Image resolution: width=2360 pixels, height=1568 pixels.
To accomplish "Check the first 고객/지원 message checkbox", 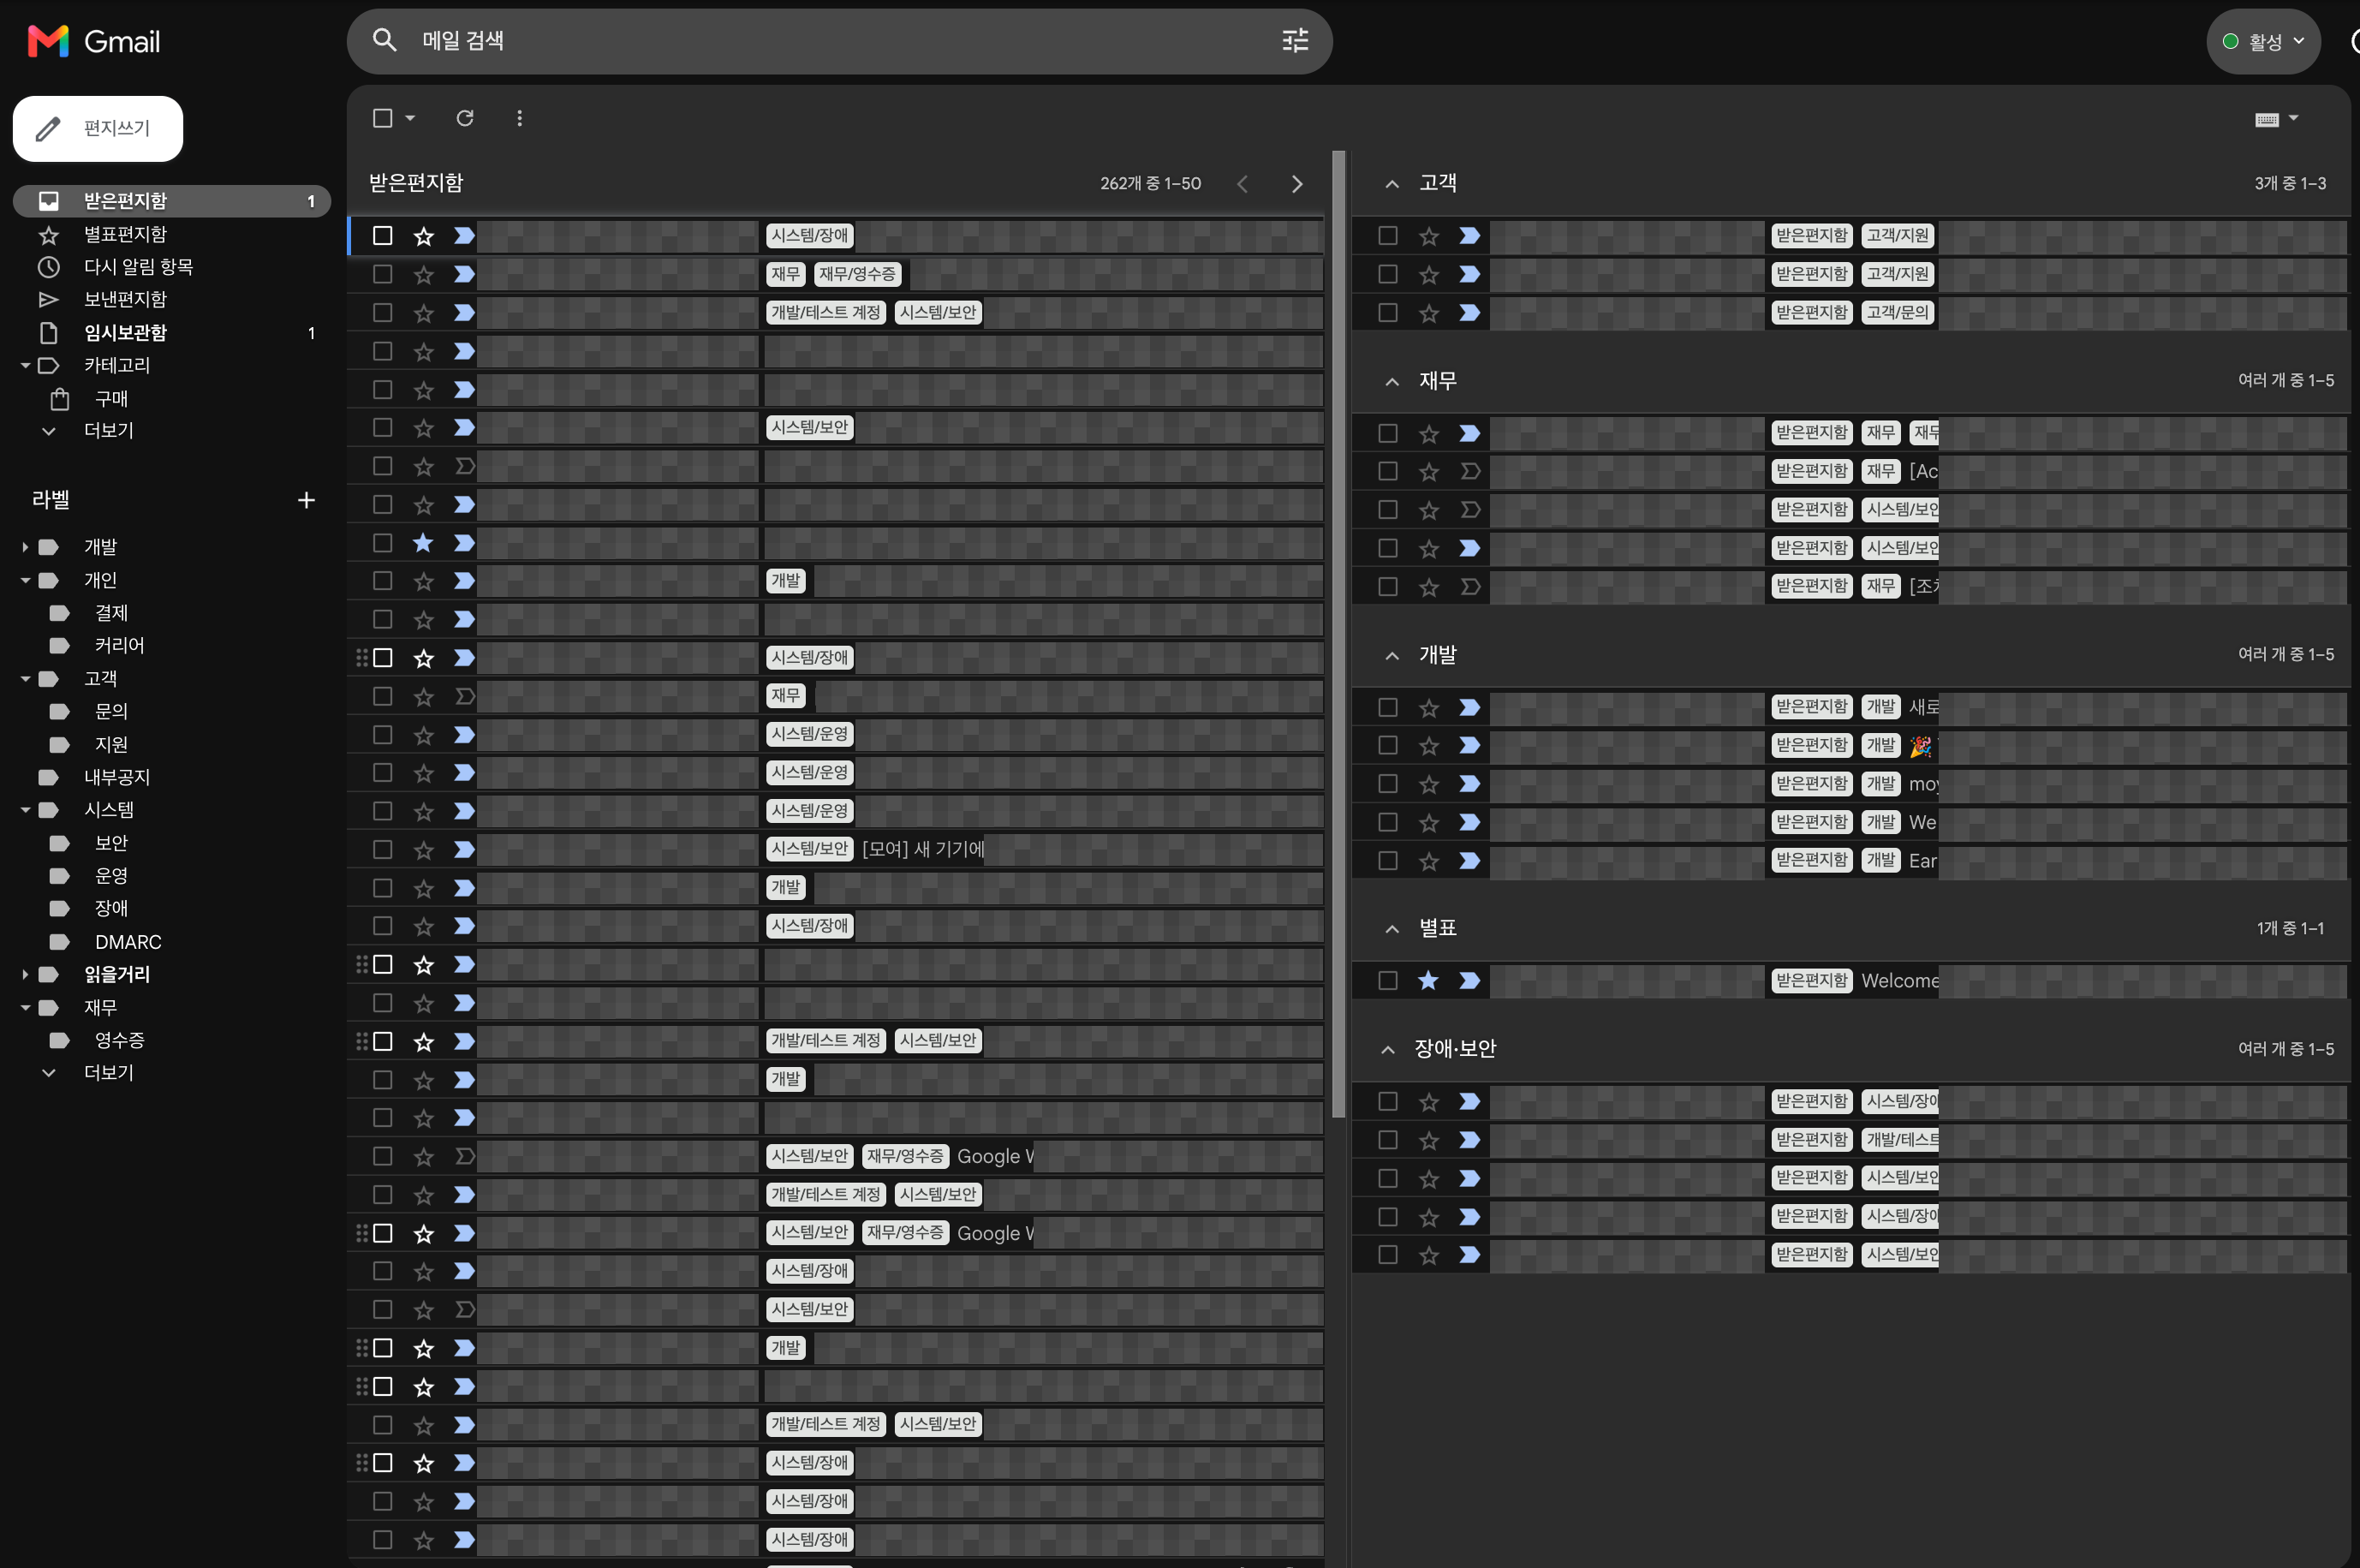I will pos(1387,236).
